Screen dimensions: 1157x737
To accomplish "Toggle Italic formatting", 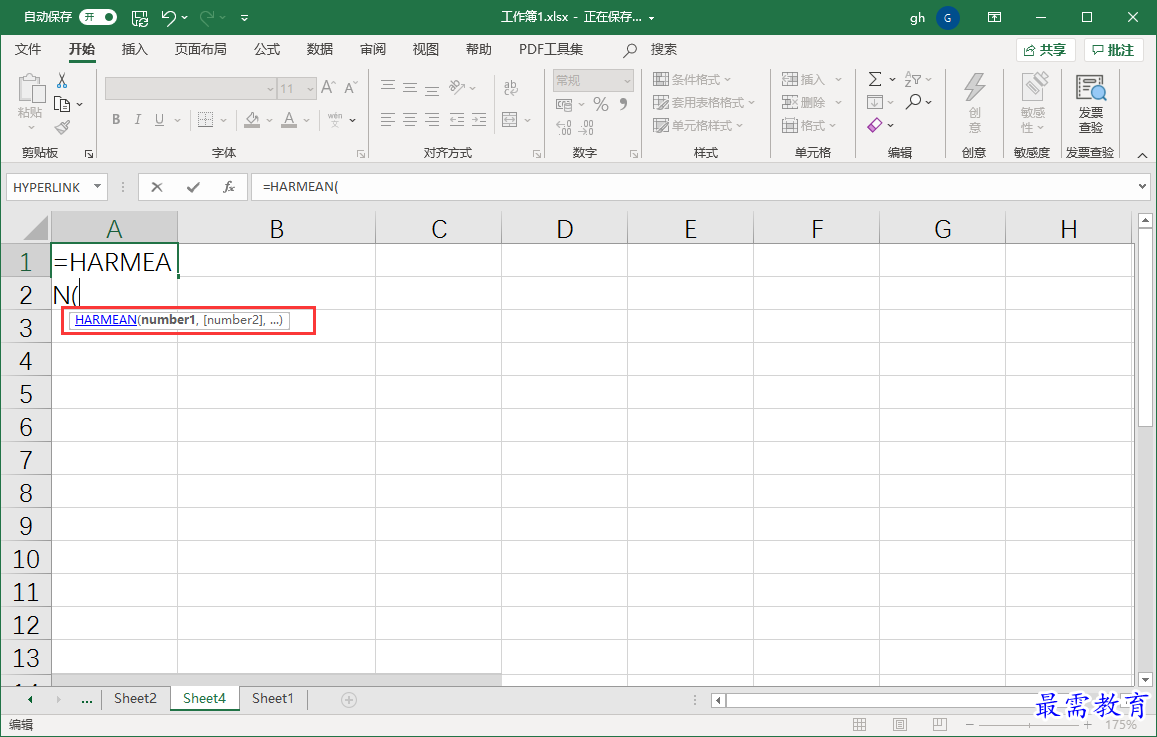I will point(137,120).
